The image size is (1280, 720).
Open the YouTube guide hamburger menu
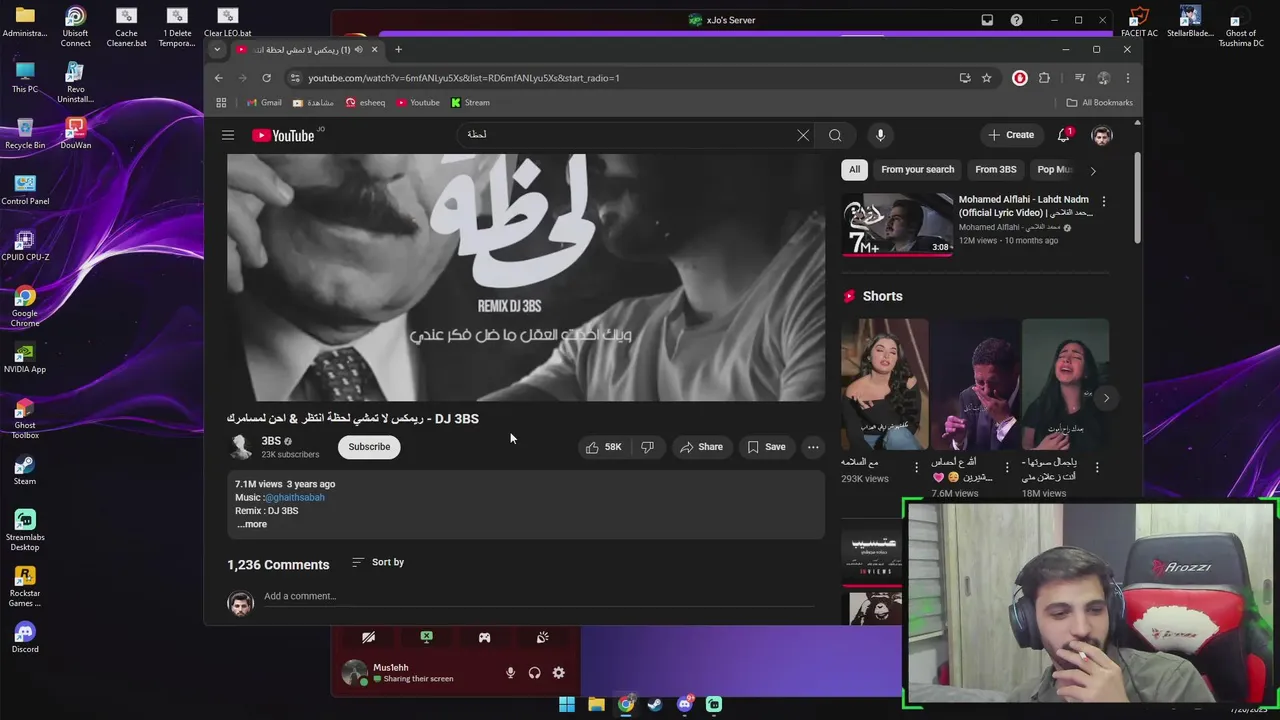[x=228, y=135]
